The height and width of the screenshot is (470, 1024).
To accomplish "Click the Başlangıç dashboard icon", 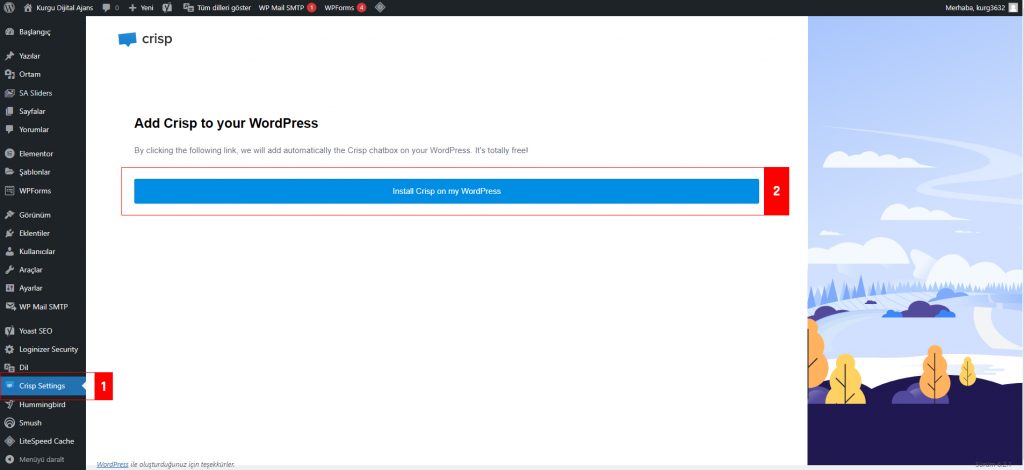I will click(x=9, y=32).
